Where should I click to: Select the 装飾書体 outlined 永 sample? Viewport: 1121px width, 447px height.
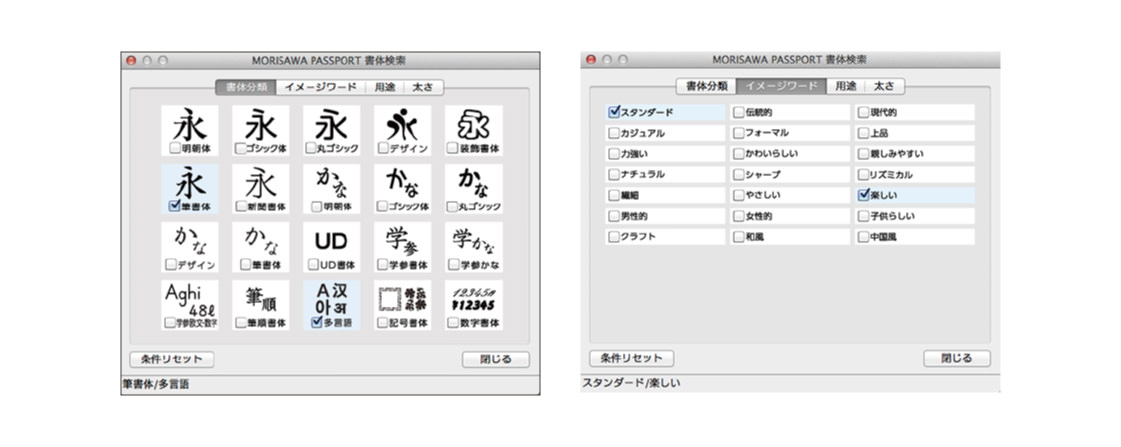coord(473,130)
